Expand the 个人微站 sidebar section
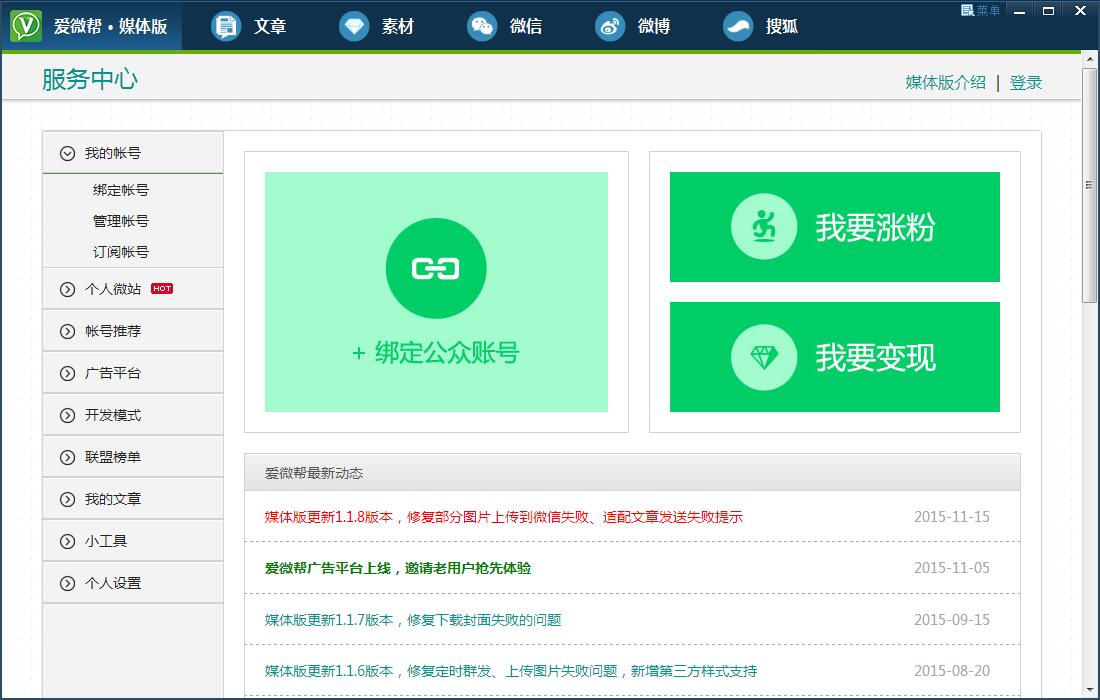Image resolution: width=1100 pixels, height=700 pixels. (68, 289)
